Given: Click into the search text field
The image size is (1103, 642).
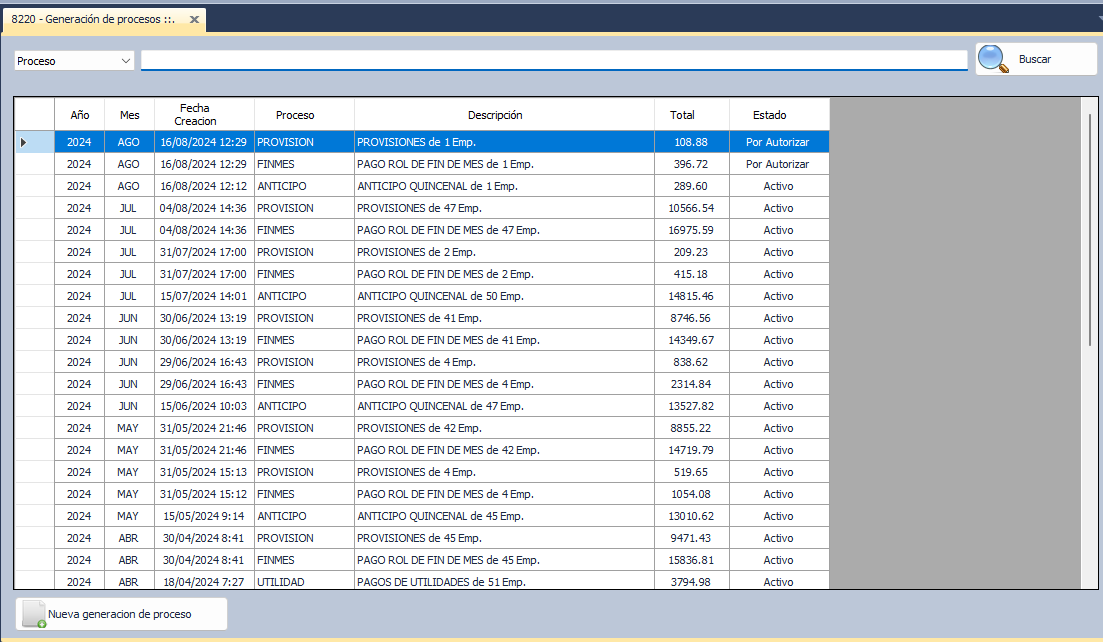Looking at the screenshot, I should 554,61.
